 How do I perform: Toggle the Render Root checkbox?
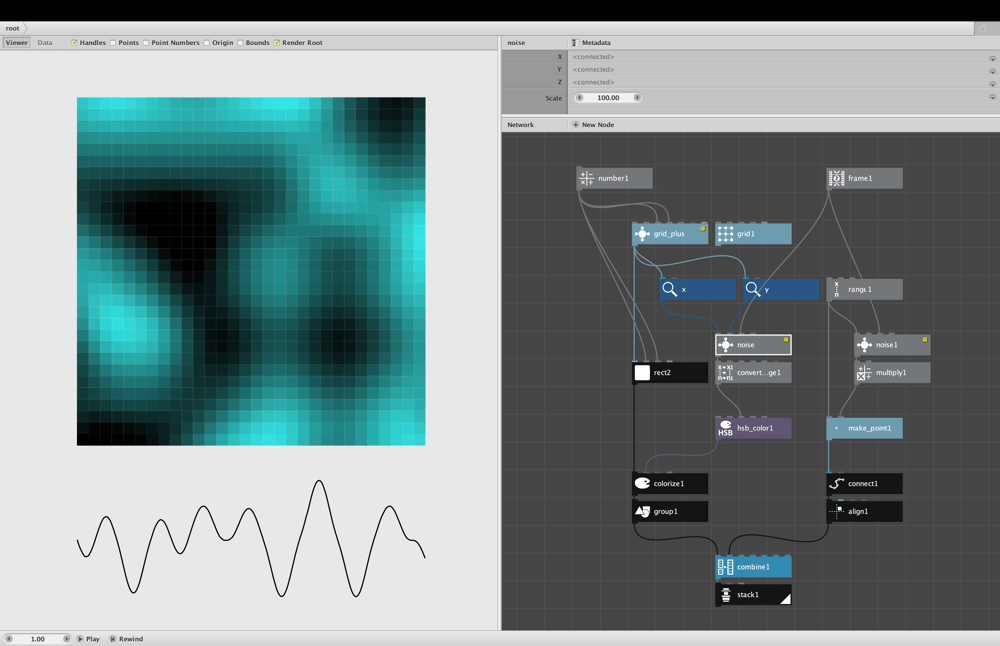[x=277, y=43]
